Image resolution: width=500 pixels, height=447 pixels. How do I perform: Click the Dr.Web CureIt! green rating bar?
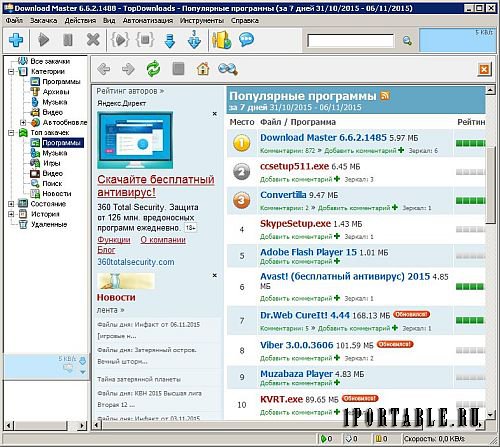470,320
